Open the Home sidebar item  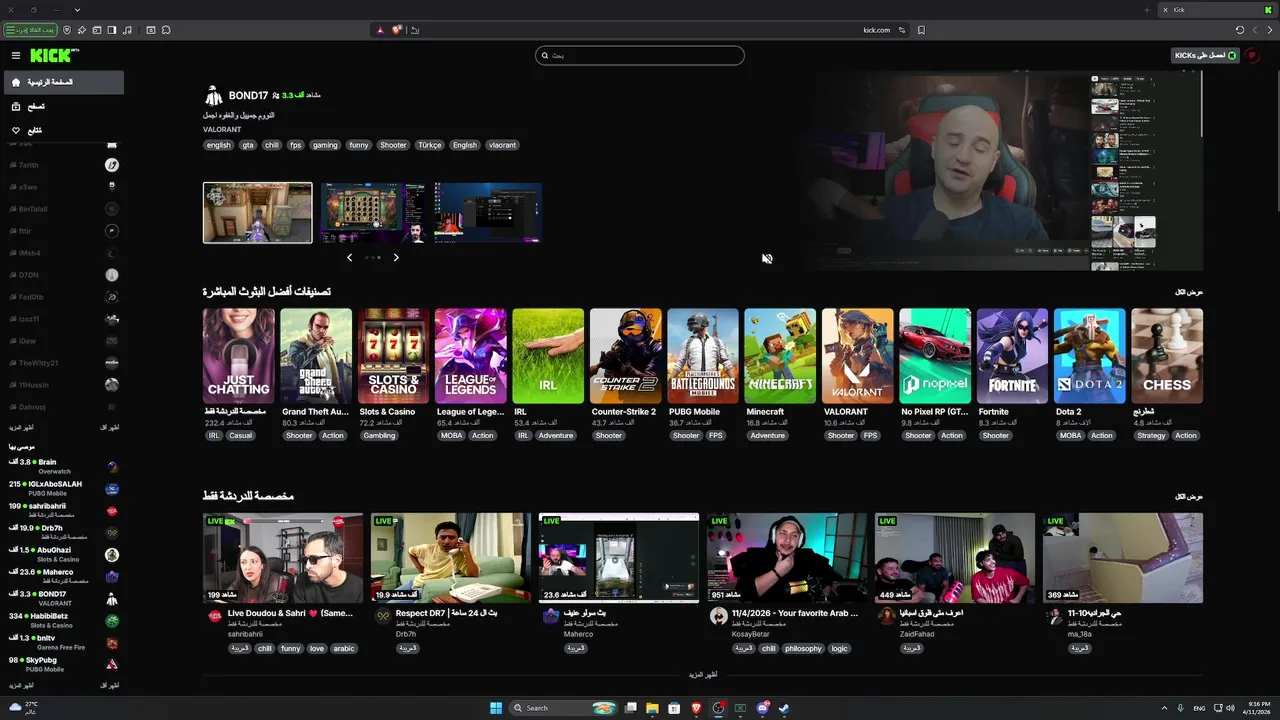[64, 82]
